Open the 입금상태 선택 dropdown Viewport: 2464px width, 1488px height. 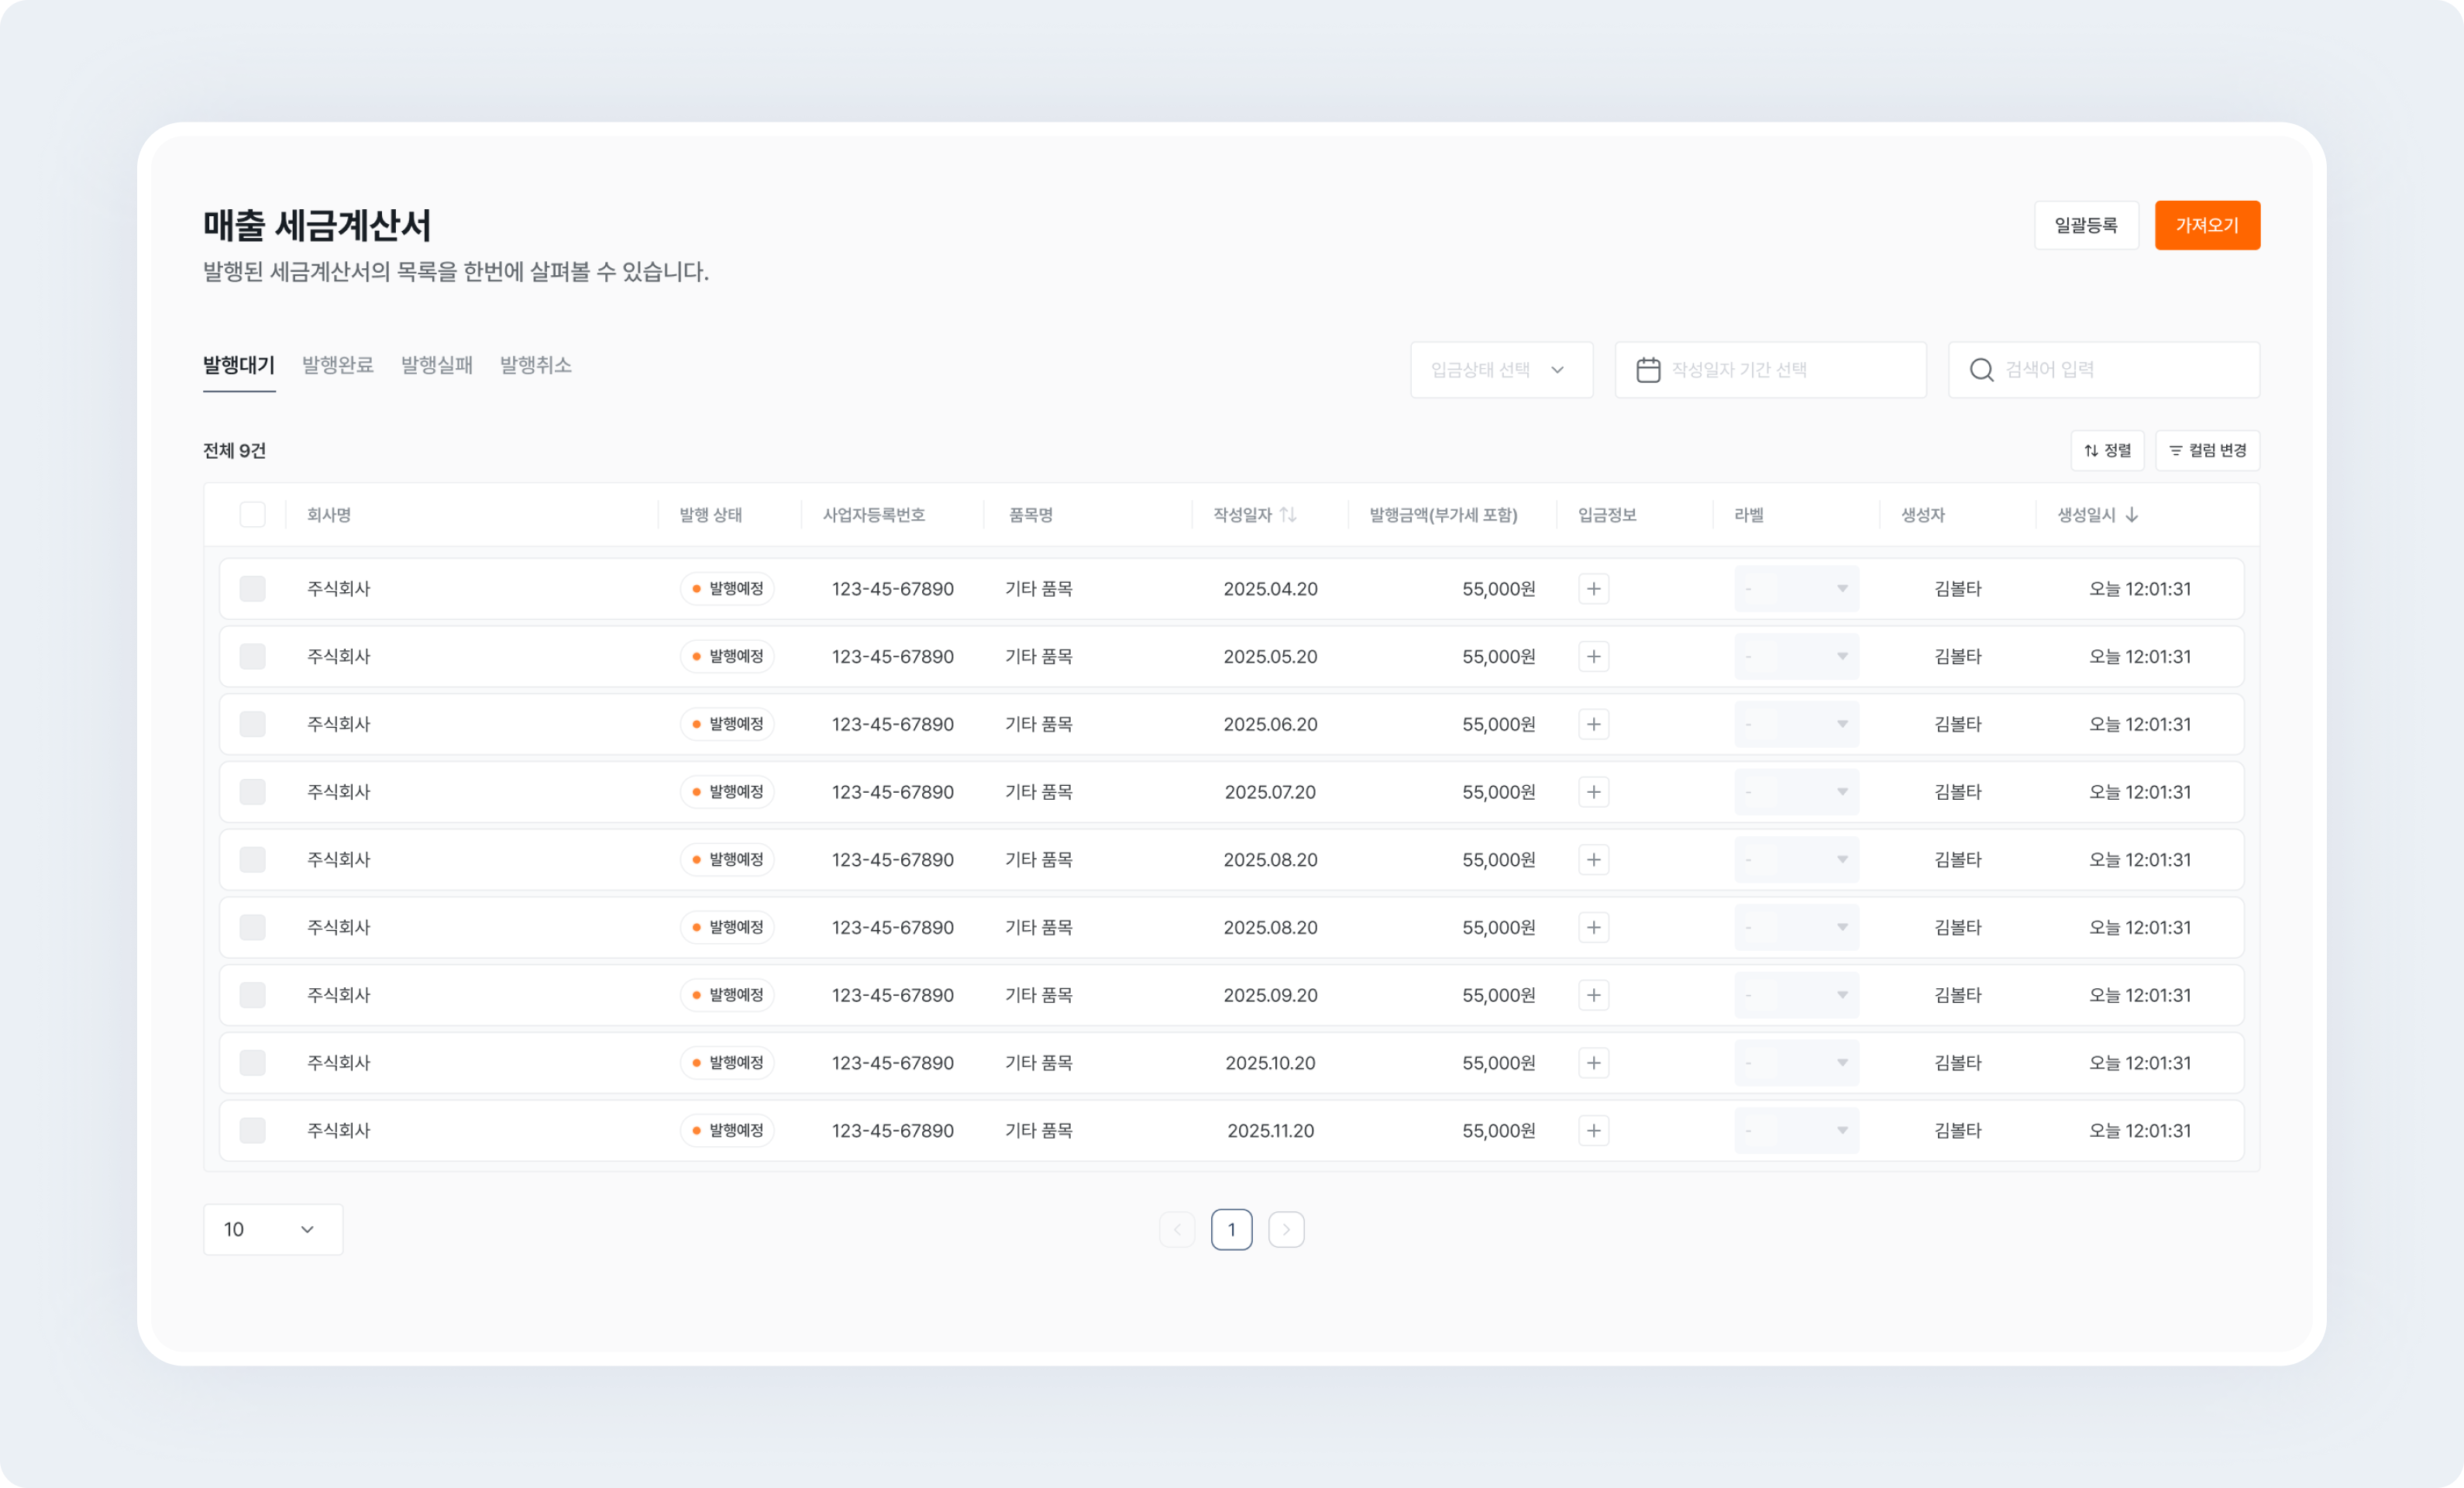tap(1501, 369)
